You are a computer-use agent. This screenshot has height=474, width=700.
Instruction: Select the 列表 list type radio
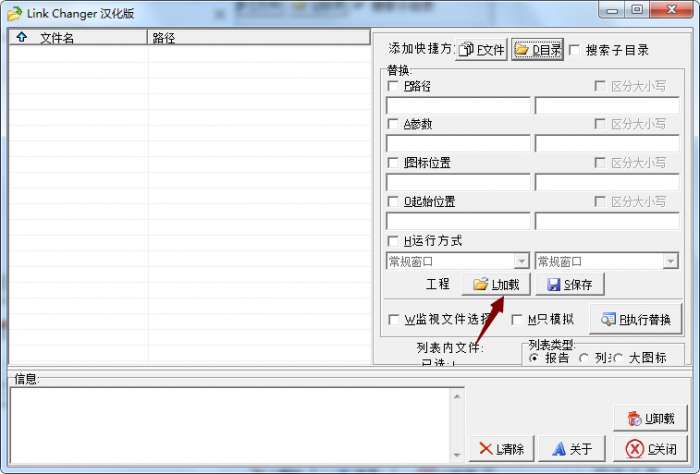coord(583,358)
